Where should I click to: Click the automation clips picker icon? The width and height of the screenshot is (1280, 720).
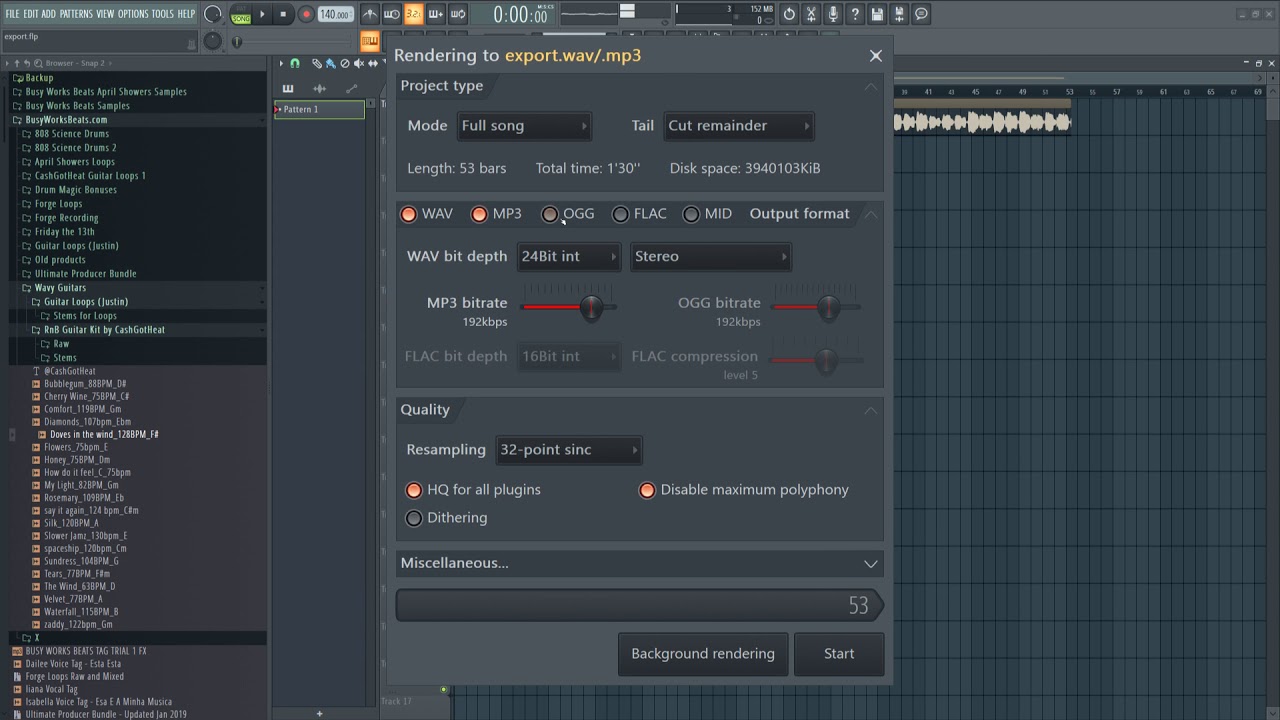point(351,88)
